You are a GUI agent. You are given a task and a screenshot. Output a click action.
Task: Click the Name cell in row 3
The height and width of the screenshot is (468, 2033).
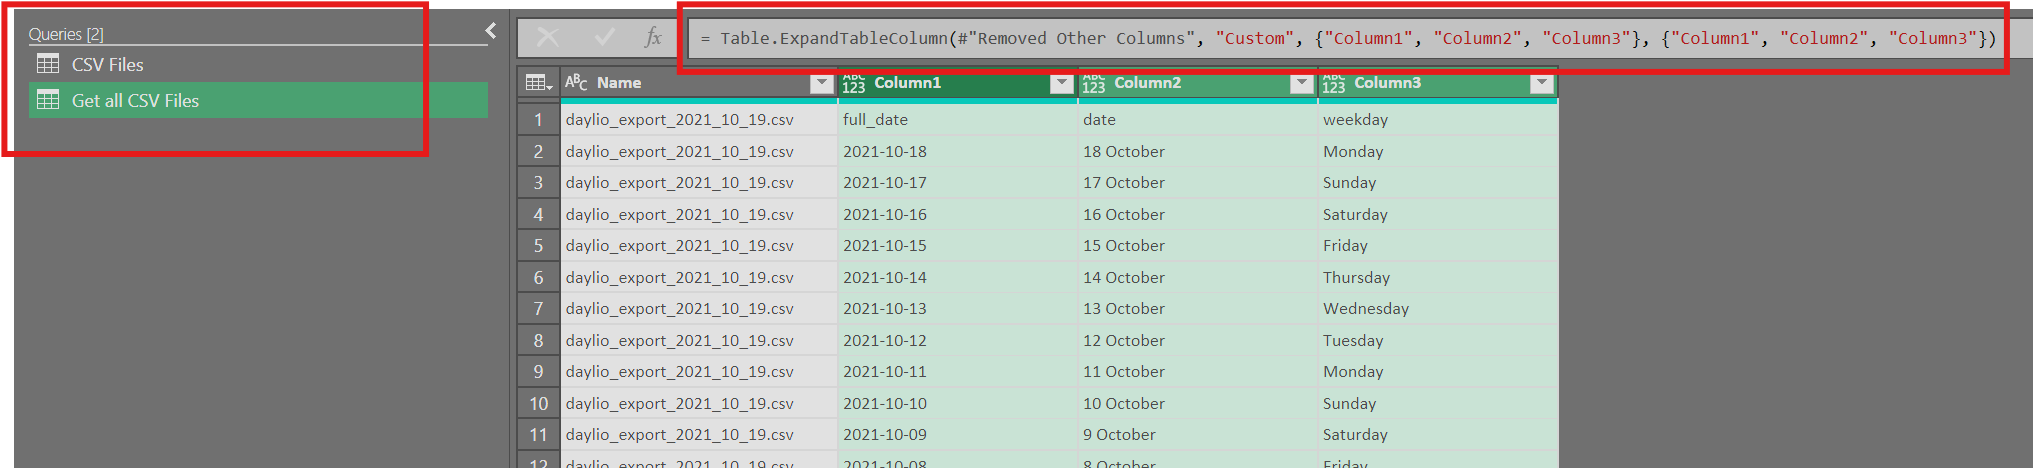699,183
